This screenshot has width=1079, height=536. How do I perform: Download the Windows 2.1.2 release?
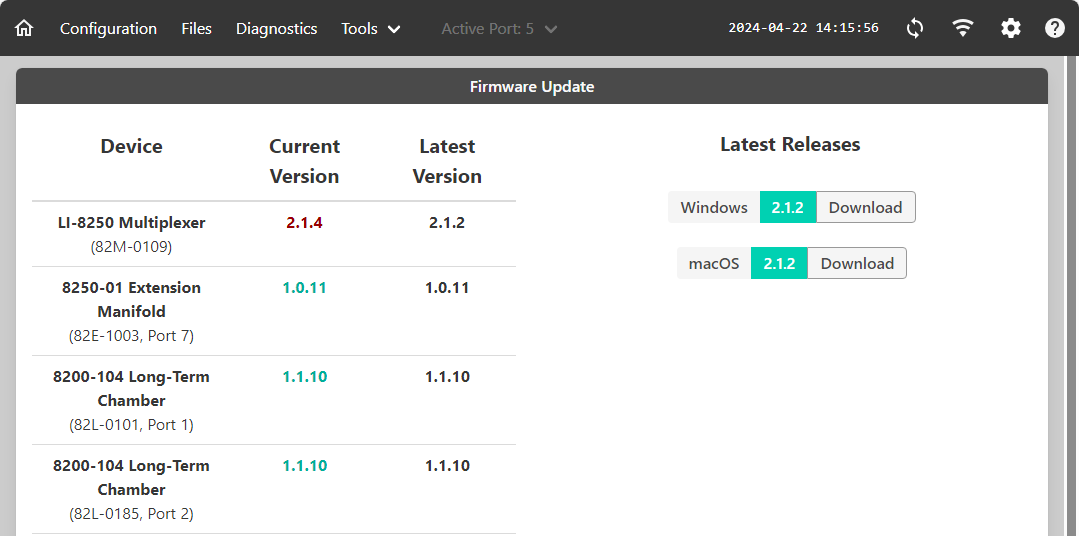[865, 208]
